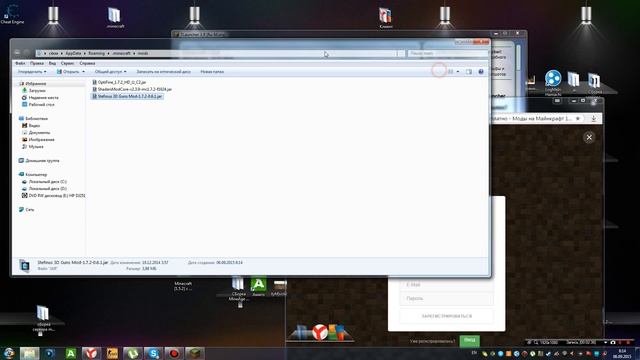Viewport: 640px width, 360px height.
Task: Open Локальный диск (D:)
Action: (x=47, y=189)
